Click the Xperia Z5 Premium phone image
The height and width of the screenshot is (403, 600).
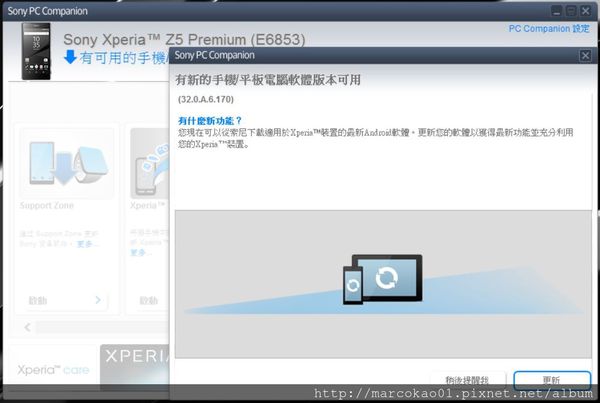[x=36, y=51]
